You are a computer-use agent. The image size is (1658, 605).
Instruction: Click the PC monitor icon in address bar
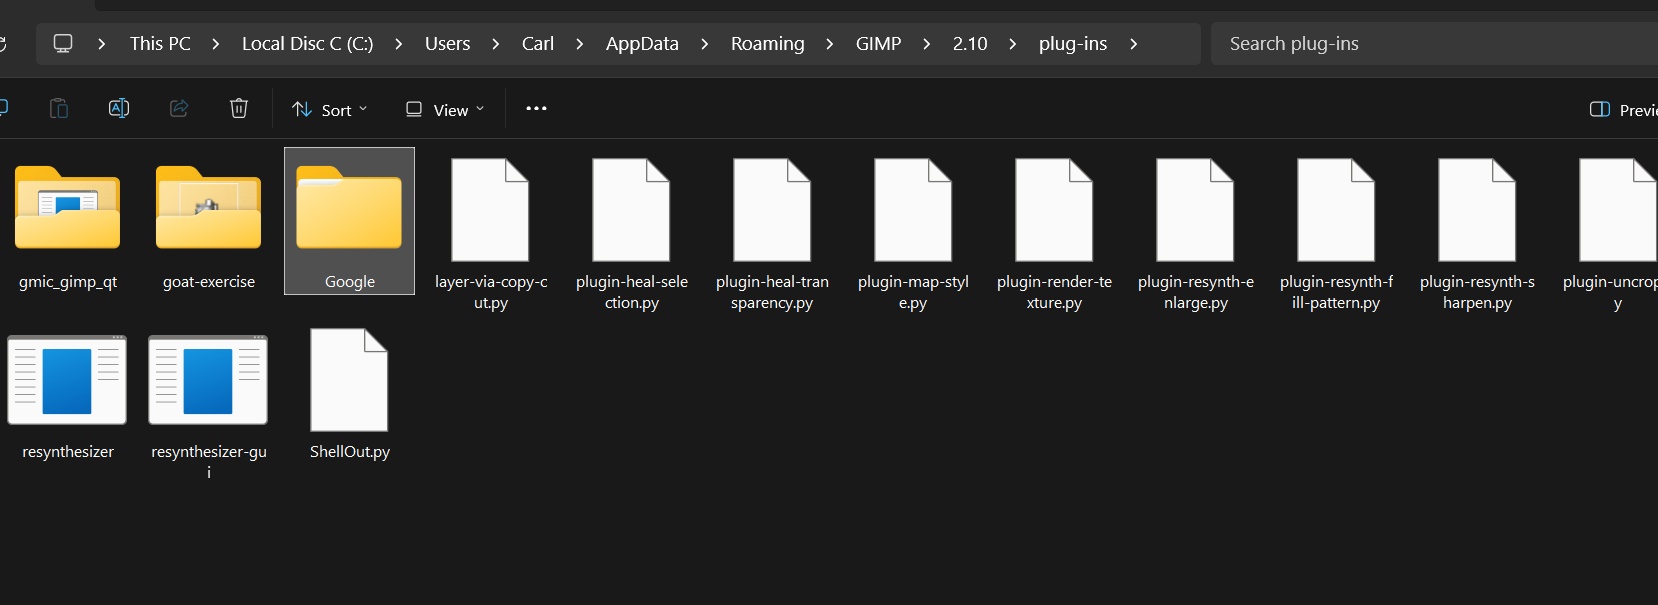[63, 44]
